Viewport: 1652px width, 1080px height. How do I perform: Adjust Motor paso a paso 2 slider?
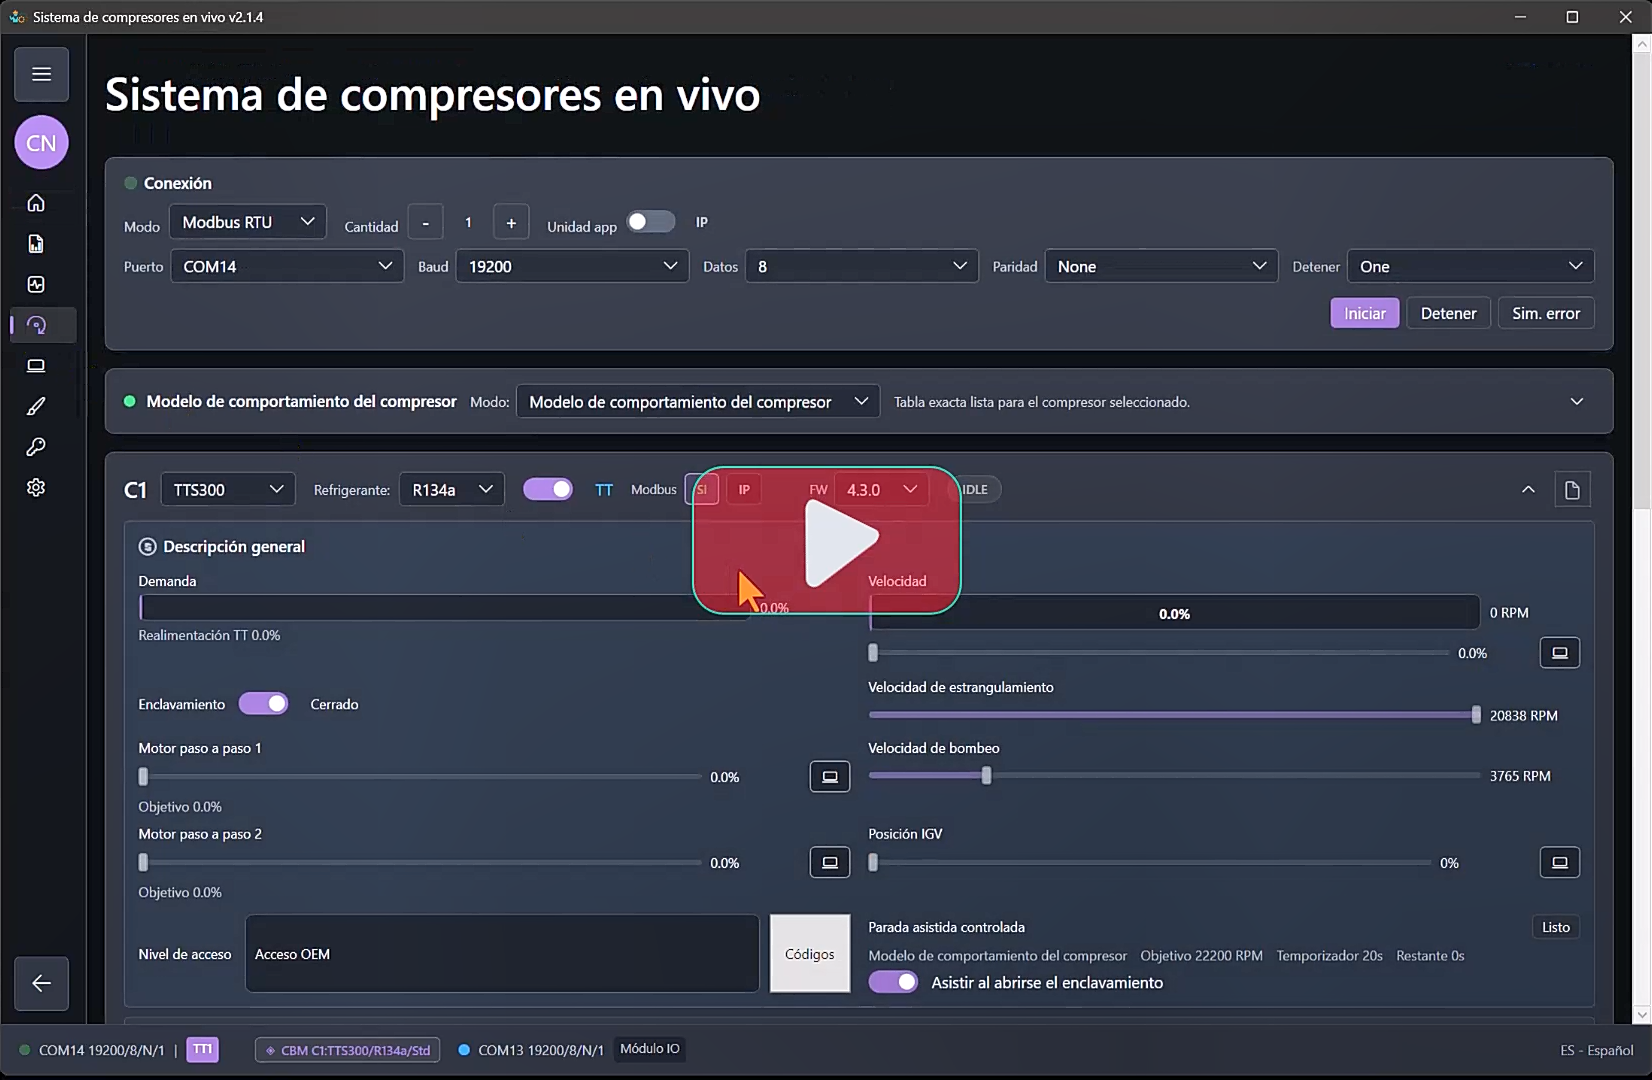point(422,862)
